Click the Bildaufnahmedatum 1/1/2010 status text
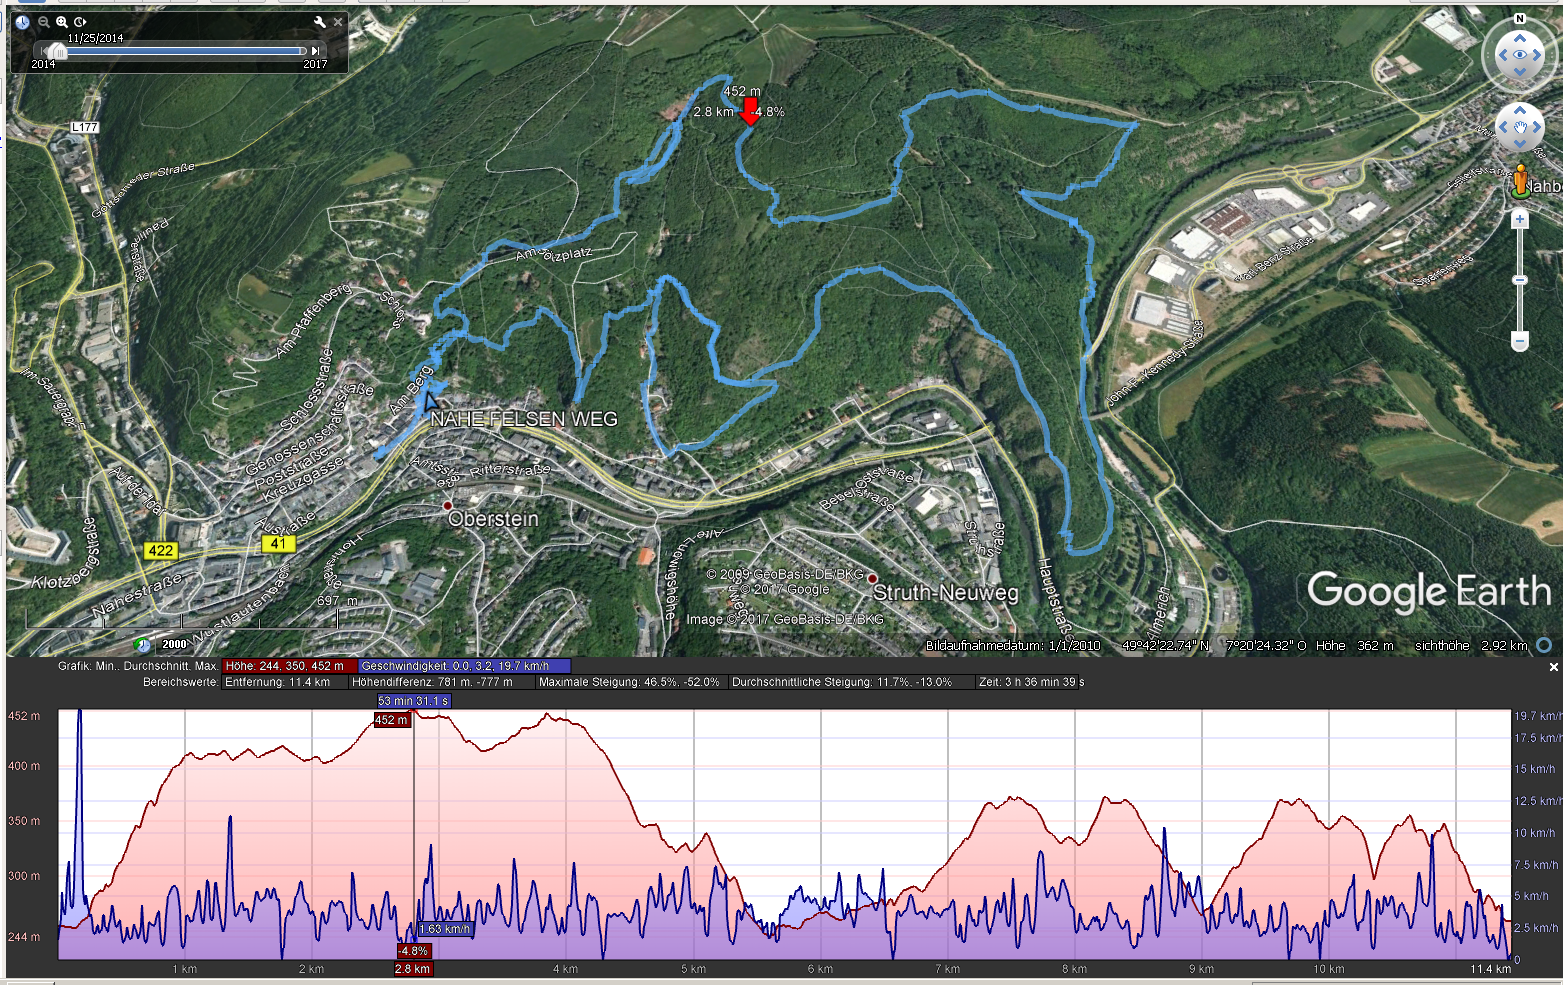1563x985 pixels. [1012, 646]
